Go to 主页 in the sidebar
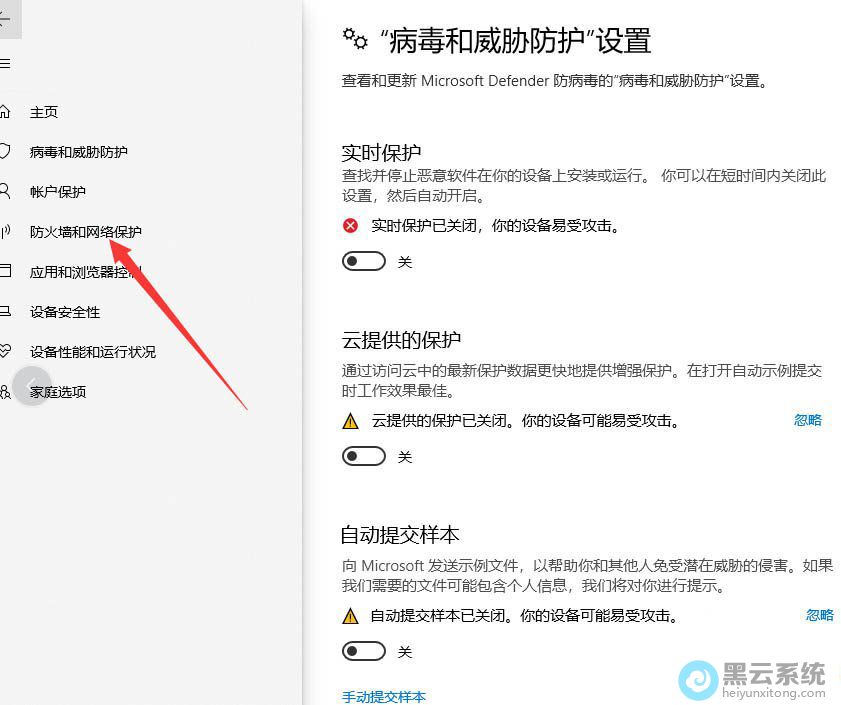Screen dimensions: 841x705 point(44,112)
